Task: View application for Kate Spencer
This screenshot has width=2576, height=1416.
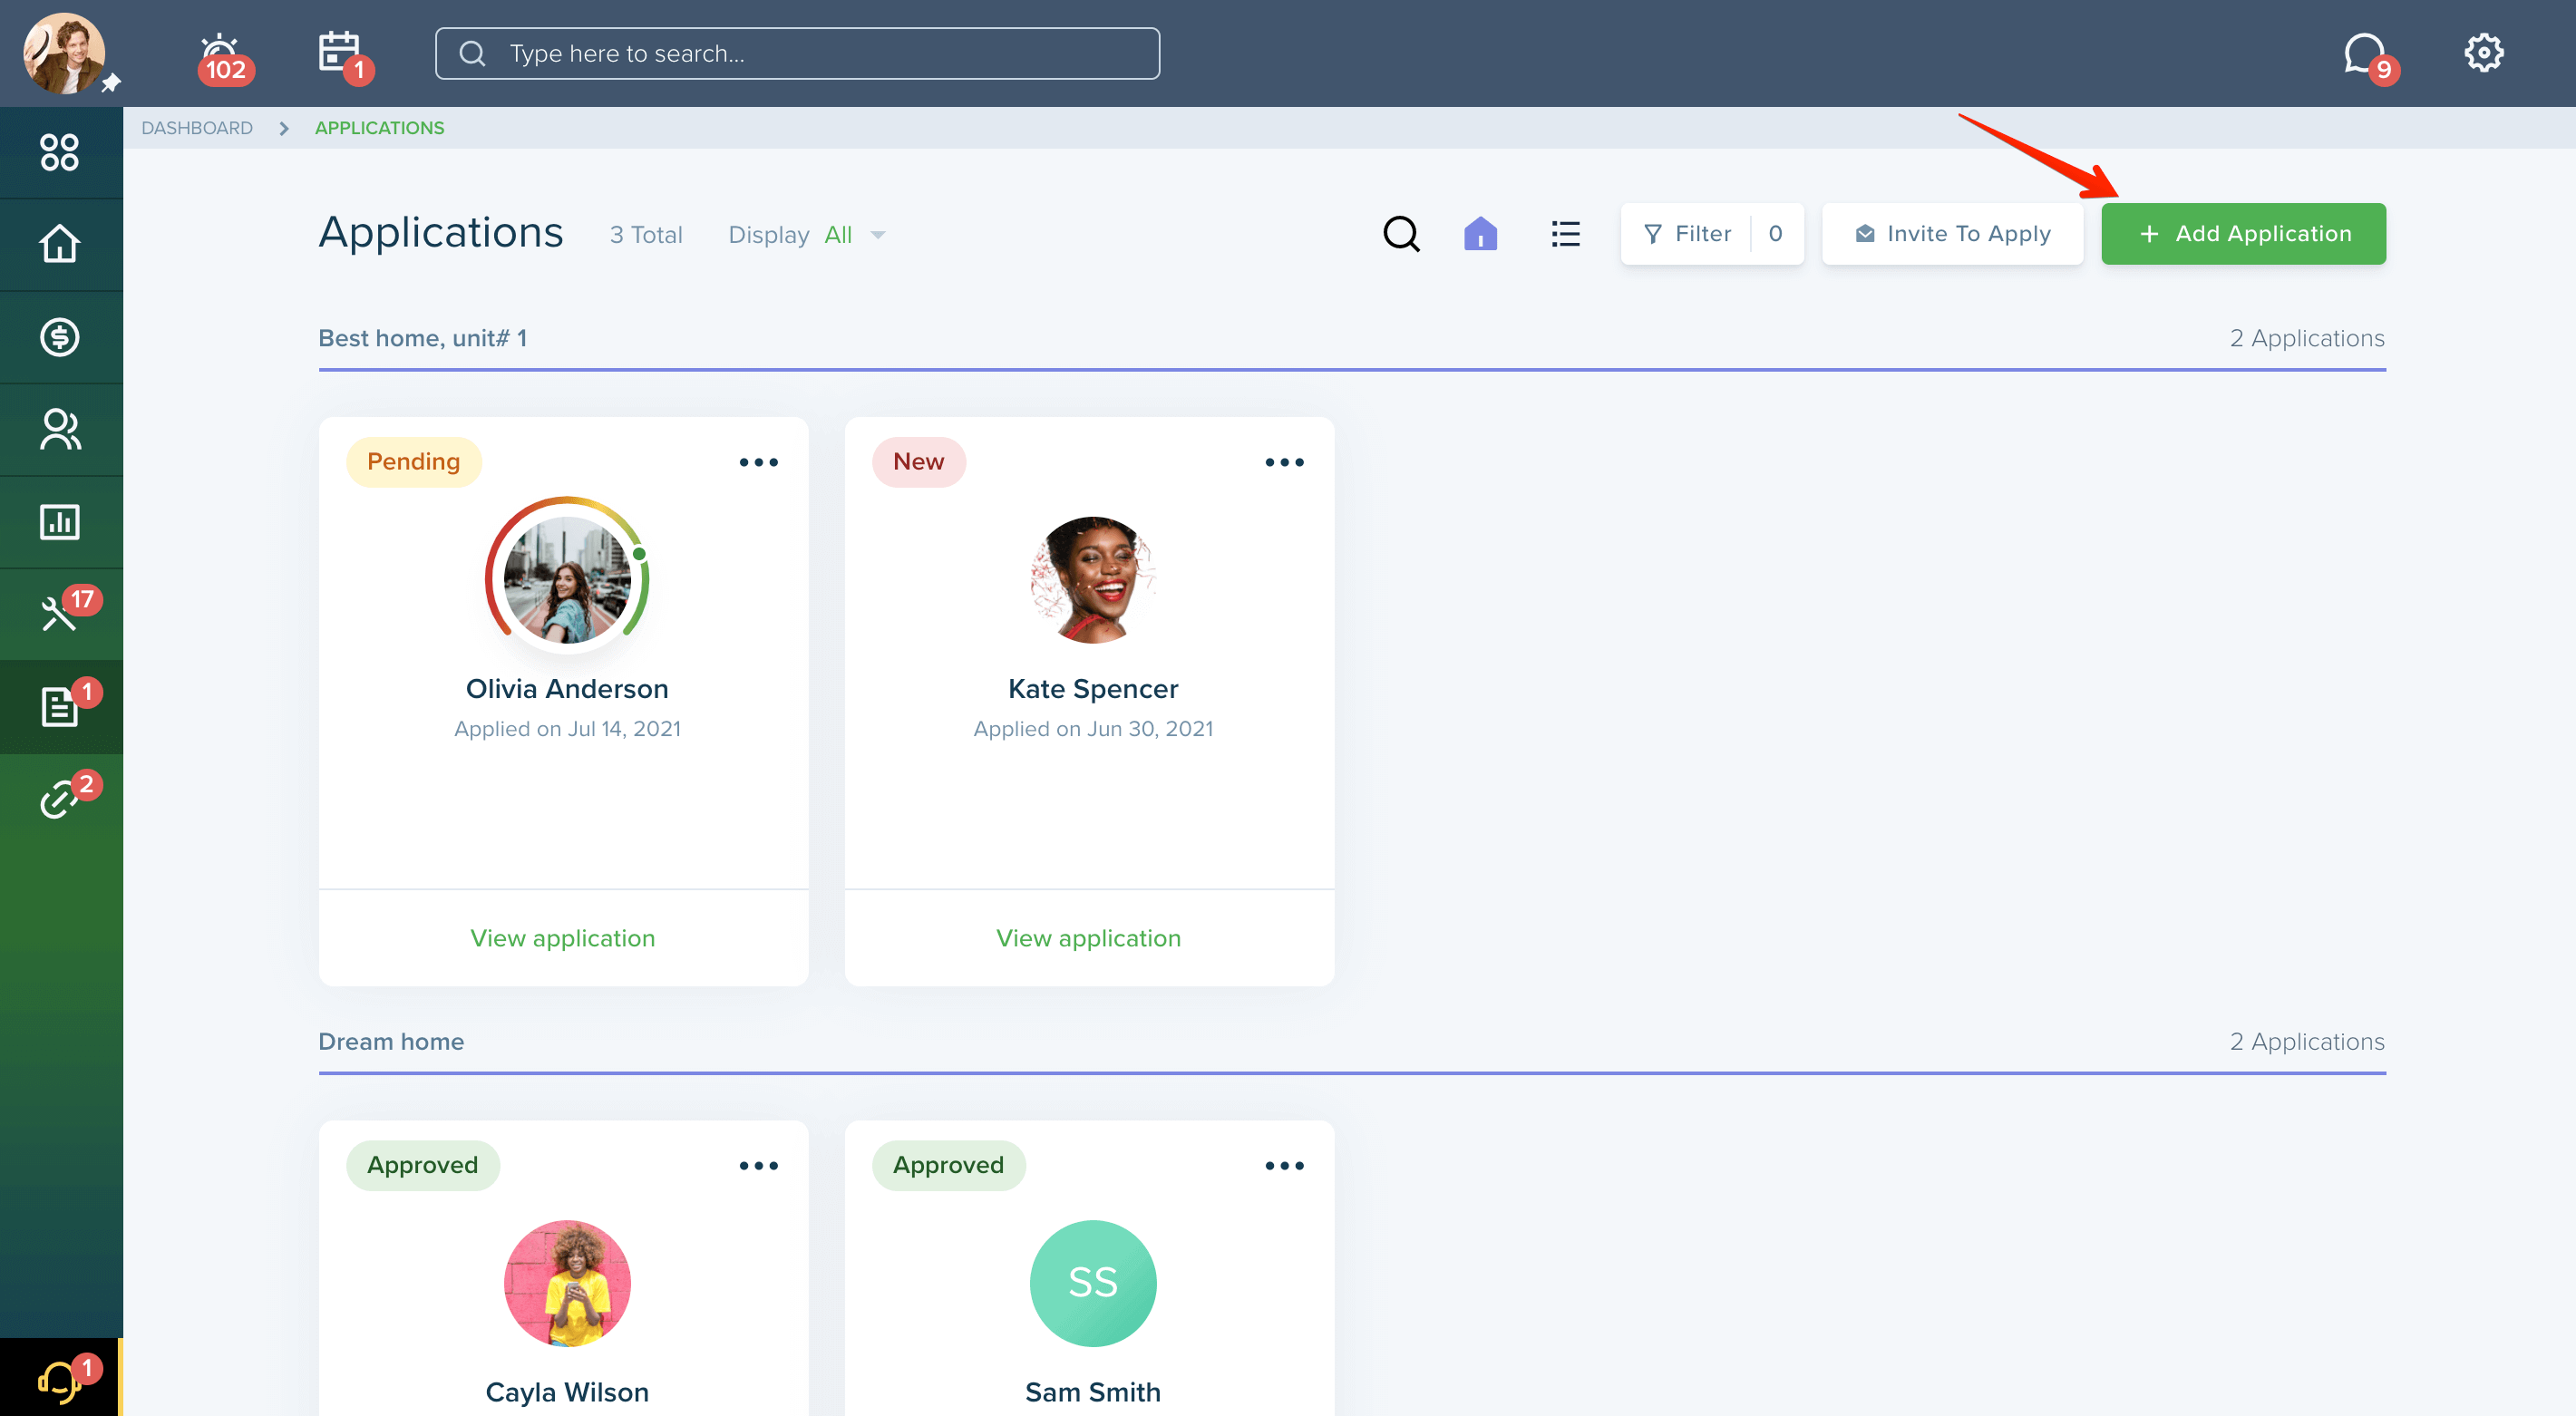Action: (1089, 938)
